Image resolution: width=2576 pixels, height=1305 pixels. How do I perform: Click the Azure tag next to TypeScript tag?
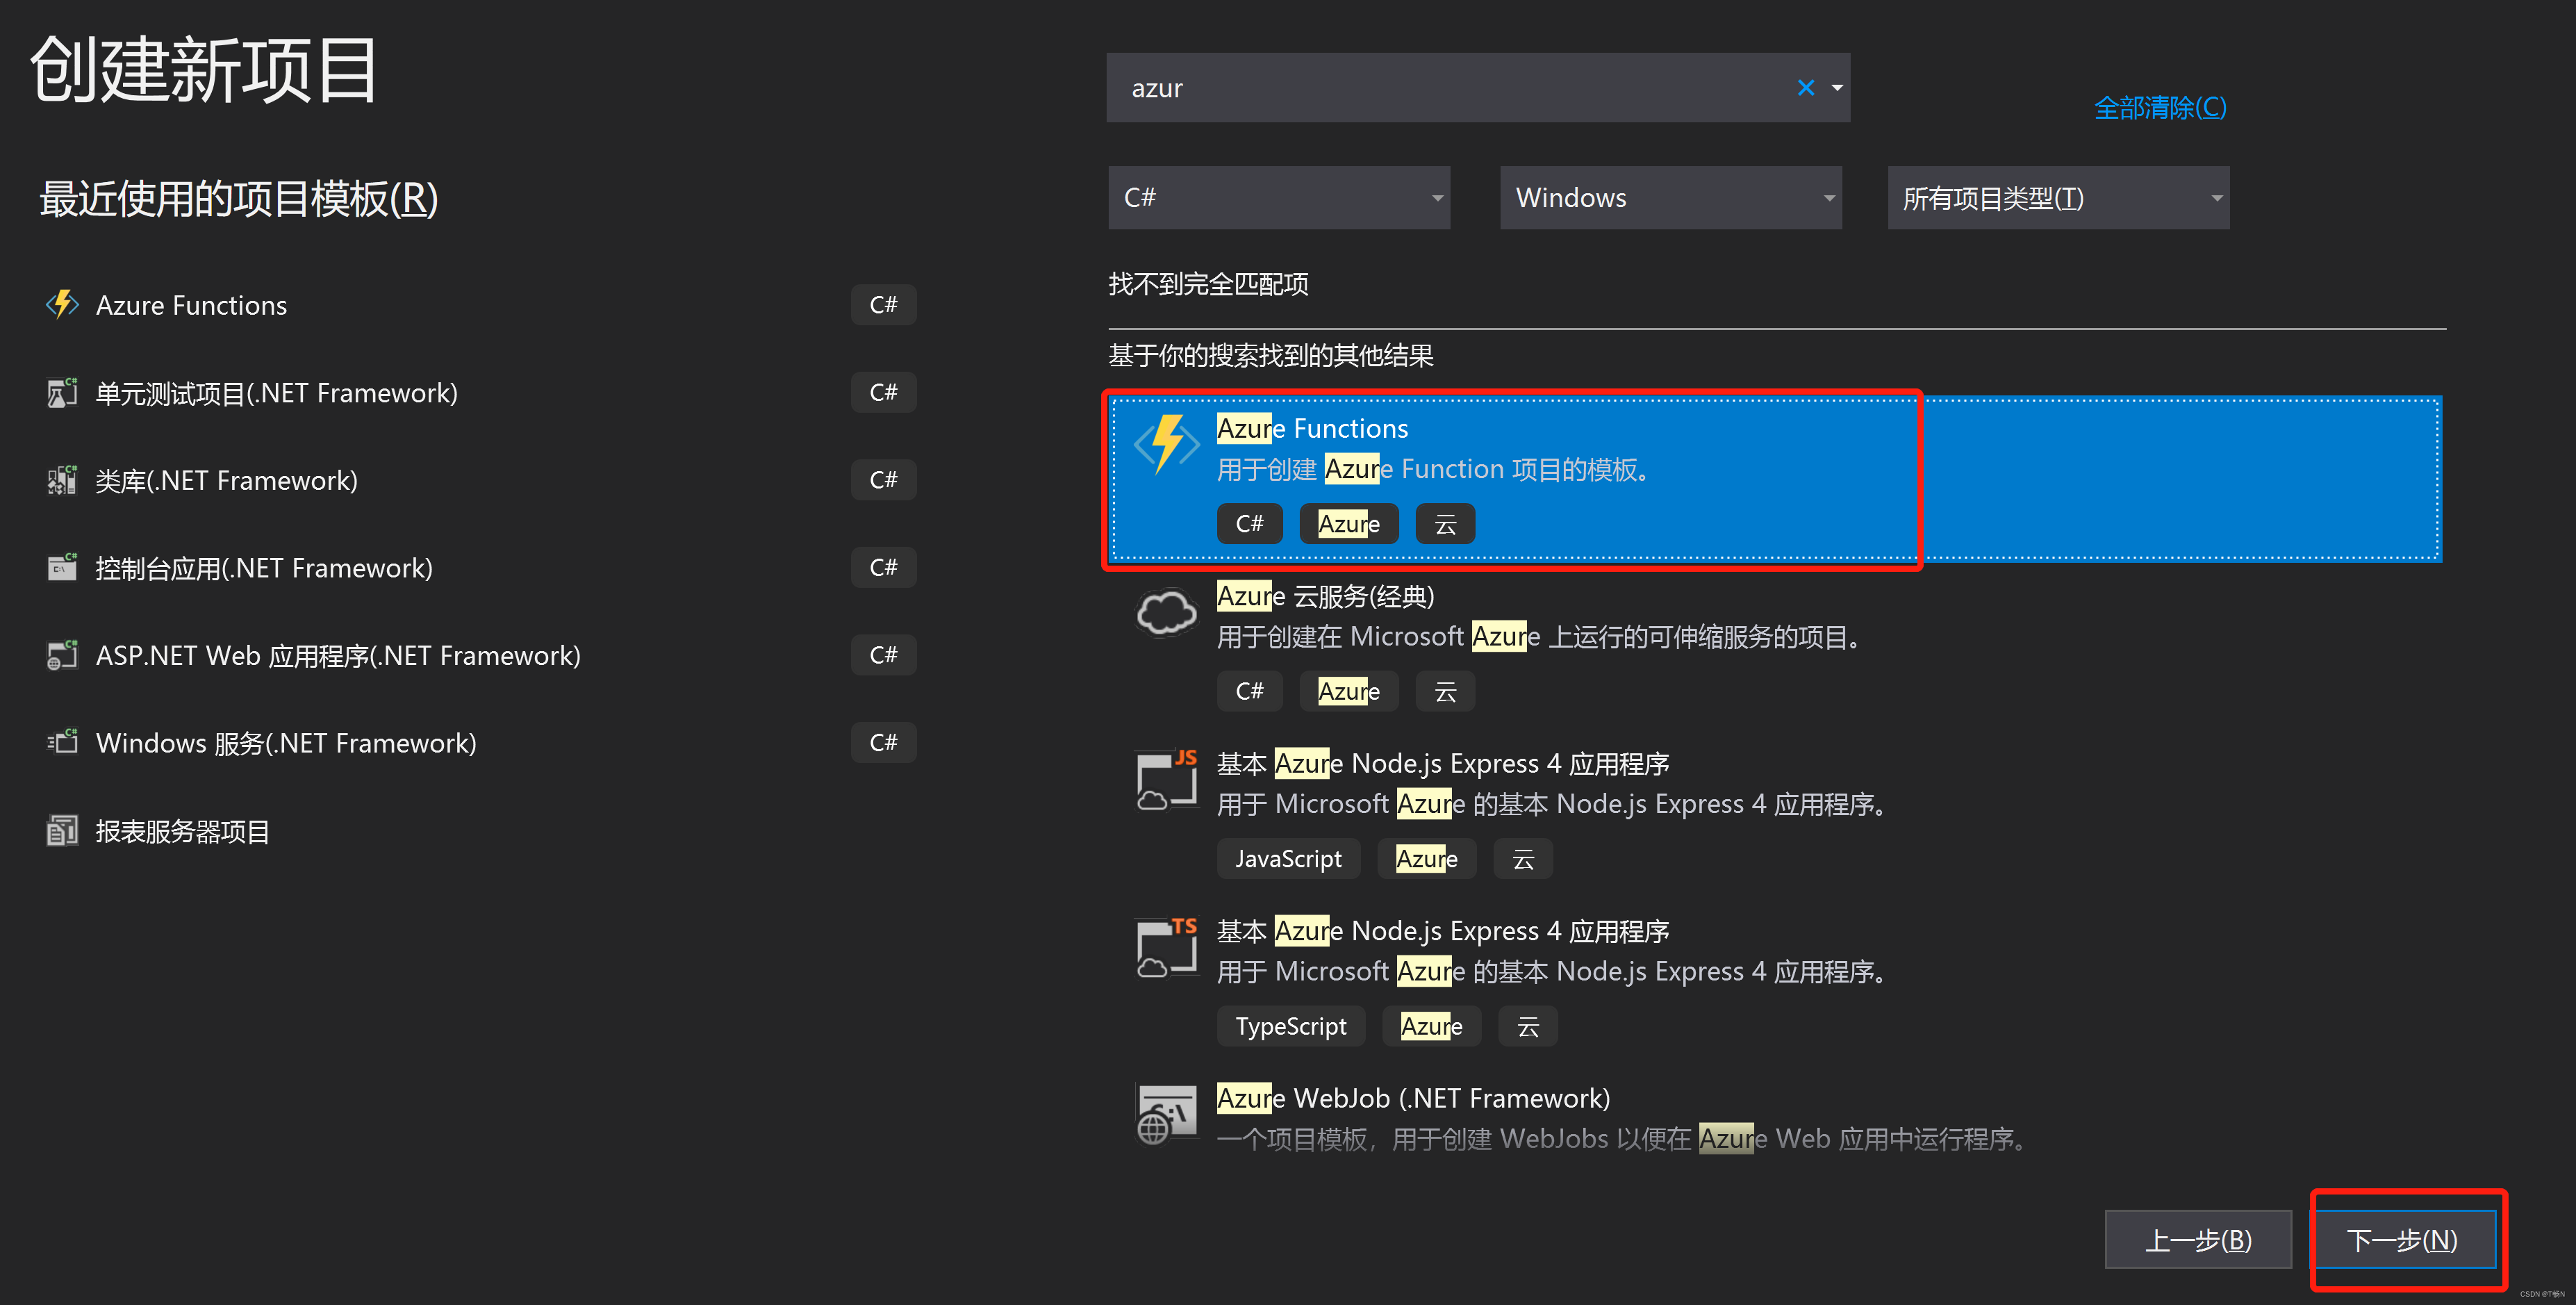tap(1431, 1026)
